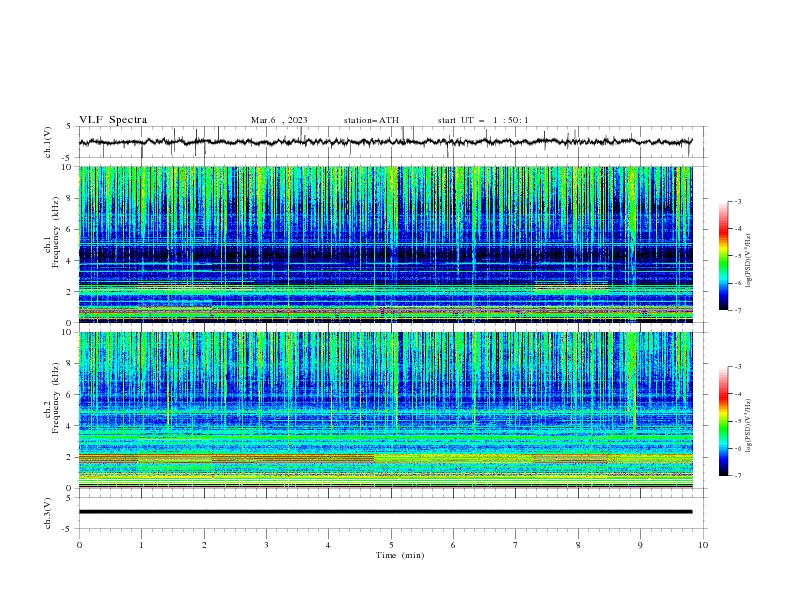The width and height of the screenshot is (792, 612).
Task: Click the "-3" label on ch.2 colorbar
Action: tap(737, 367)
